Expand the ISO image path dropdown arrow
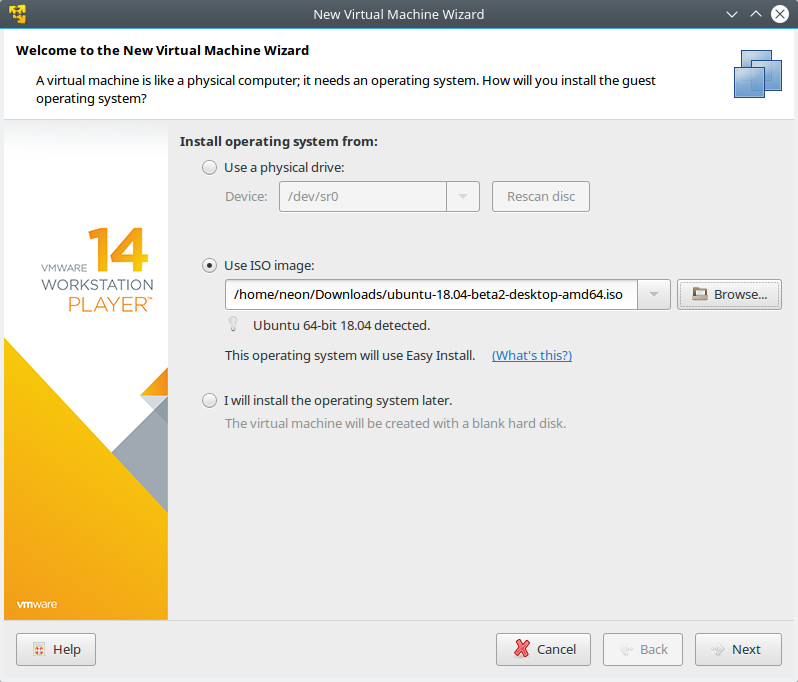798x682 pixels. point(654,294)
